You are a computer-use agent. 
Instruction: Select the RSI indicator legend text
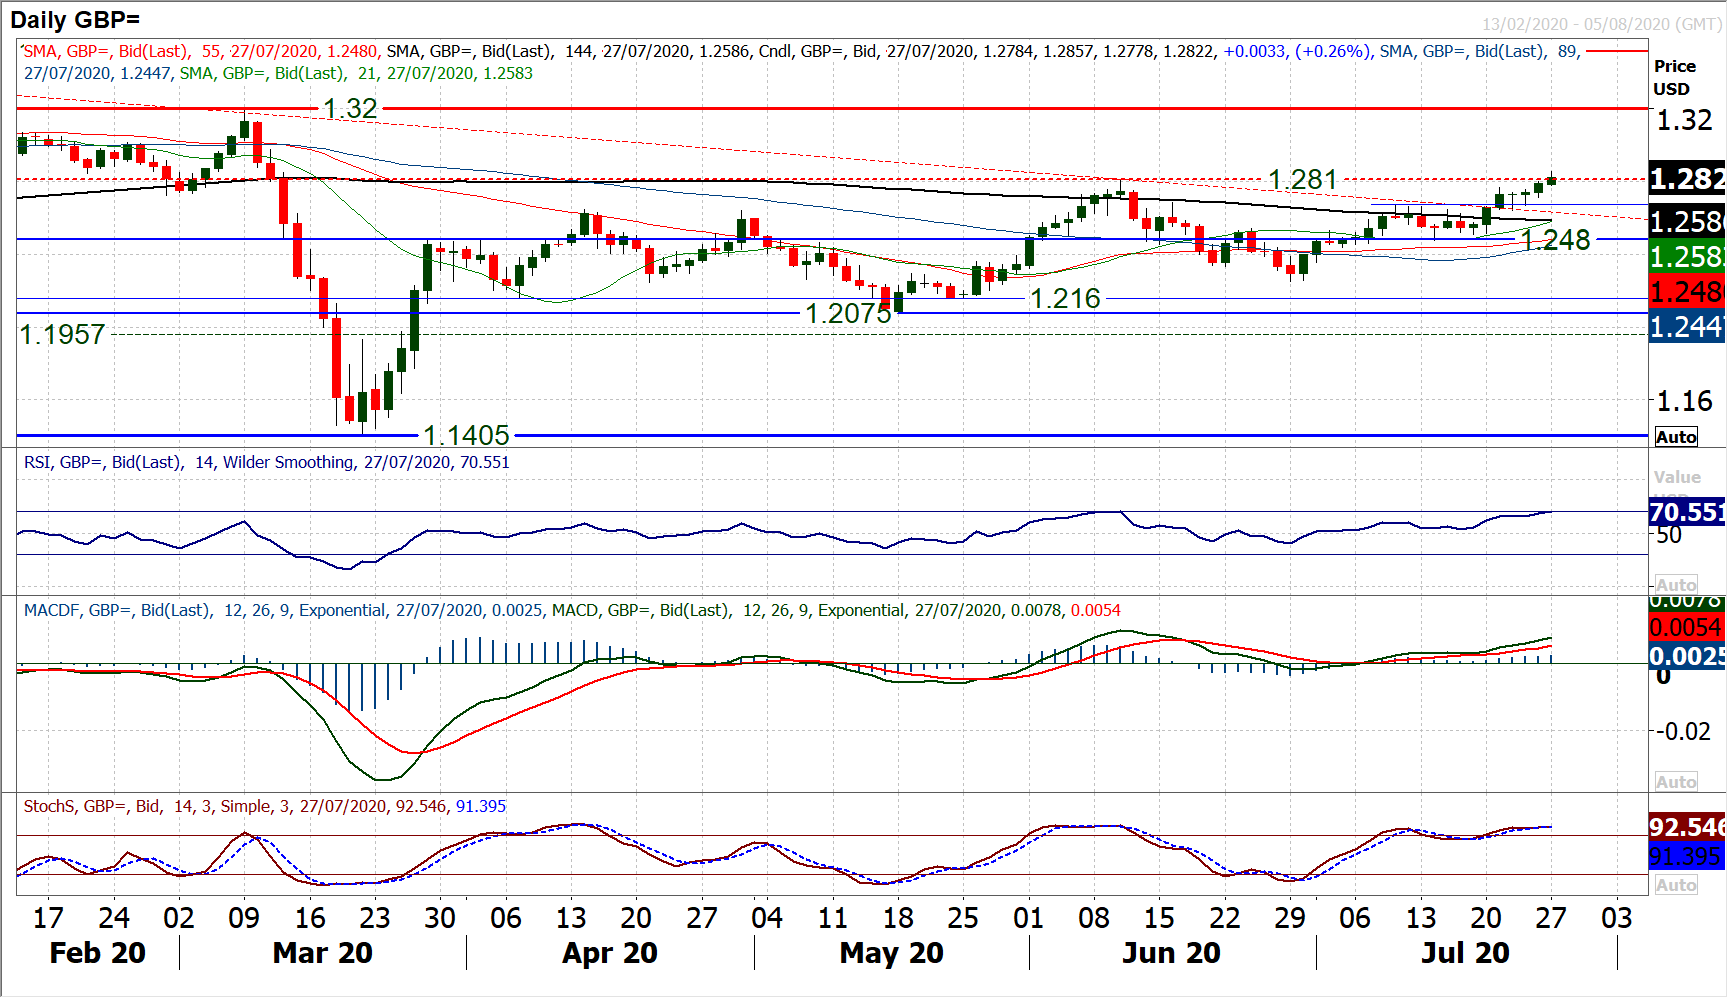point(266,462)
